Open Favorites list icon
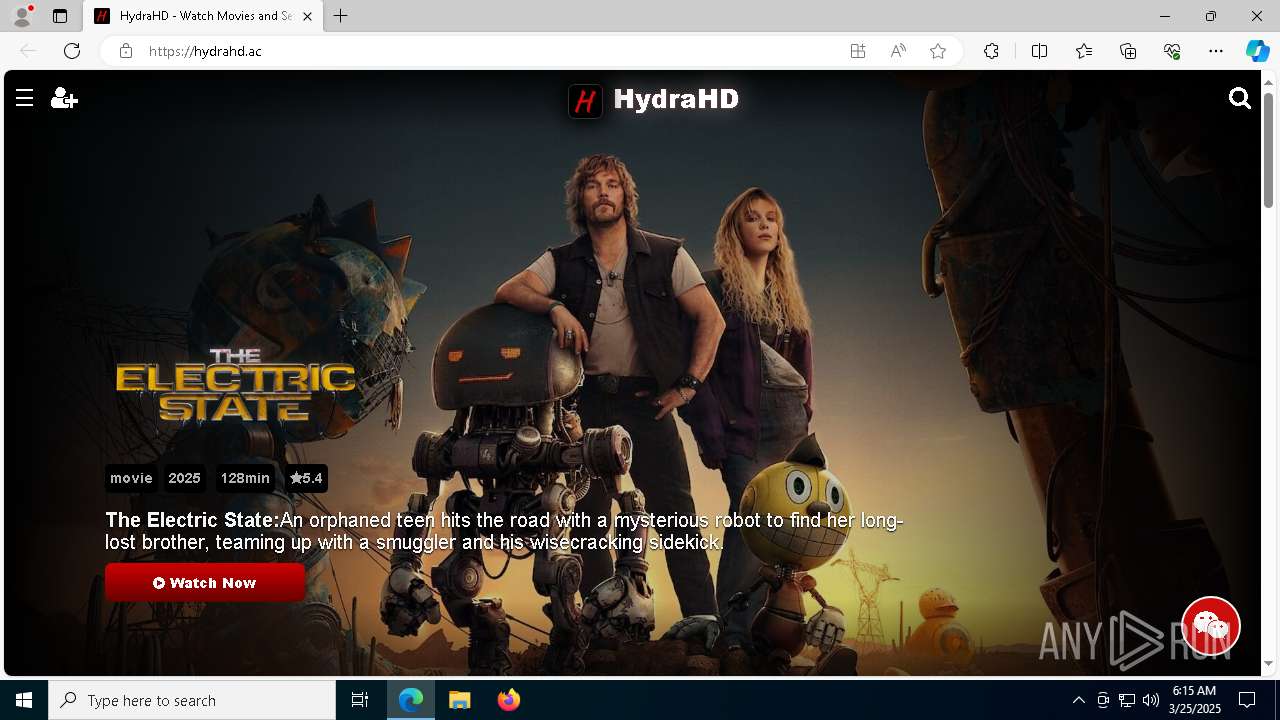 coord(1084,51)
